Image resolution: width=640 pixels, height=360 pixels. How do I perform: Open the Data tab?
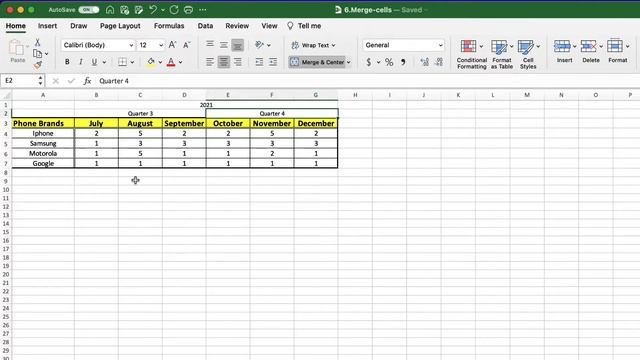click(205, 26)
